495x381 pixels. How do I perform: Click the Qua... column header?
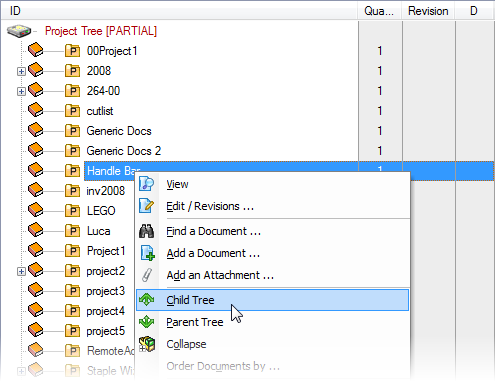(379, 11)
